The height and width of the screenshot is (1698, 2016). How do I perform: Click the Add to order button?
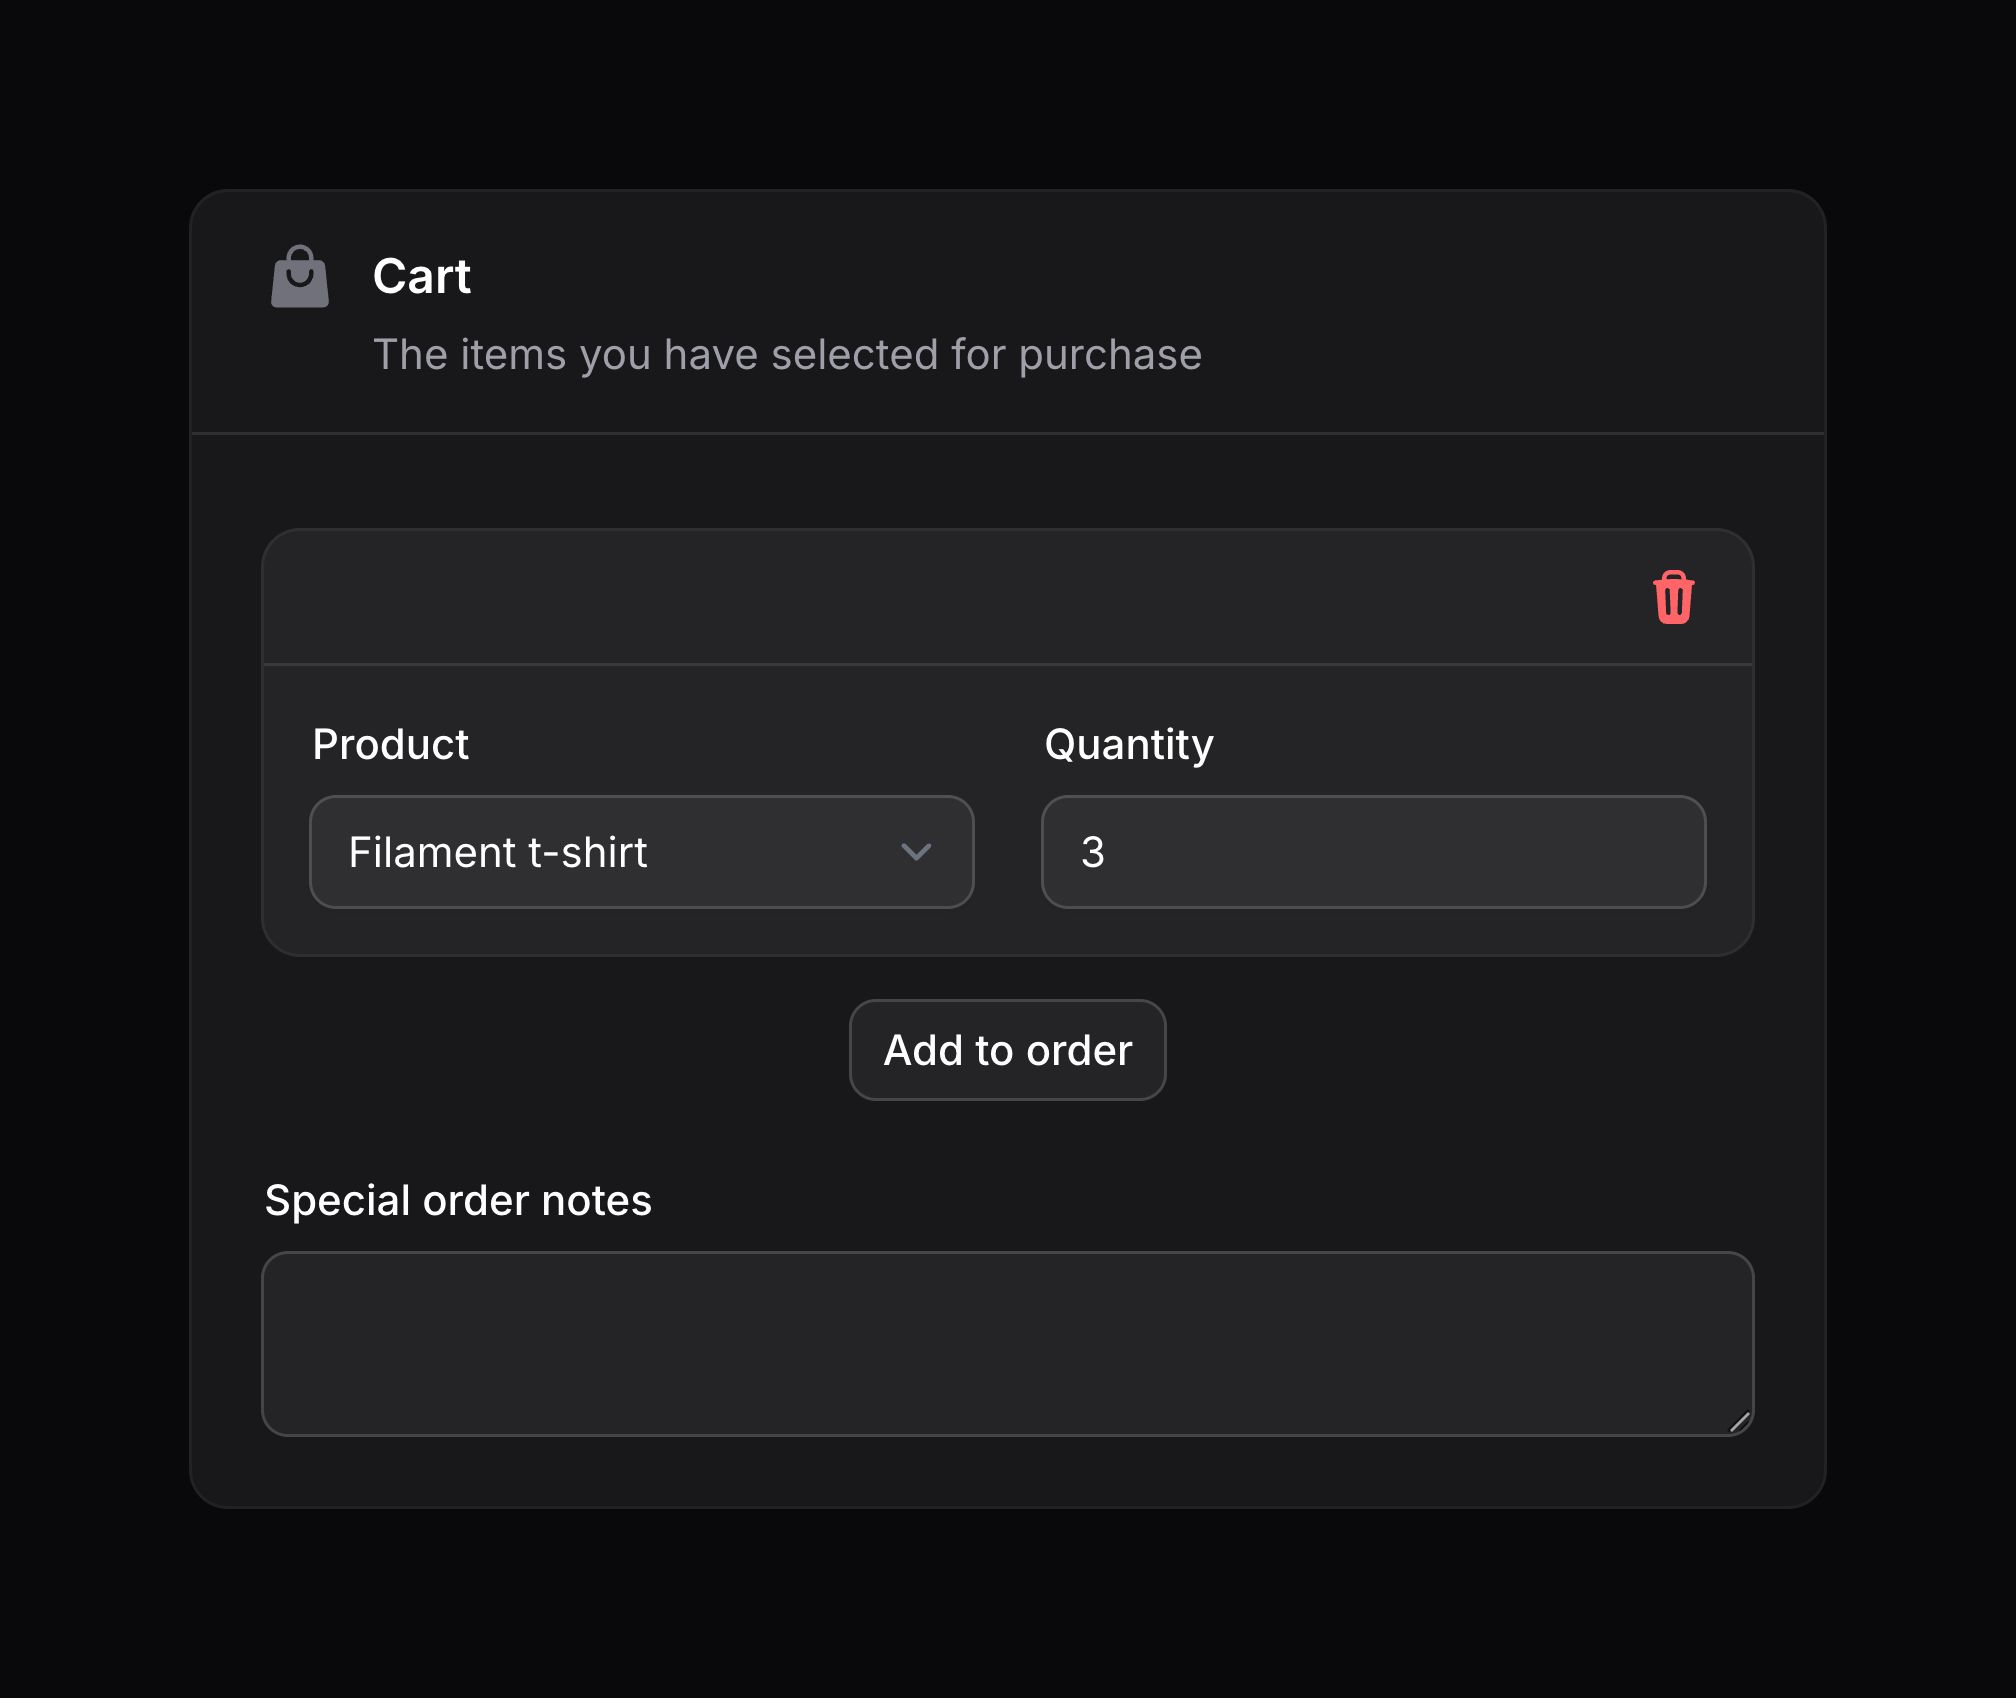click(x=1008, y=1050)
